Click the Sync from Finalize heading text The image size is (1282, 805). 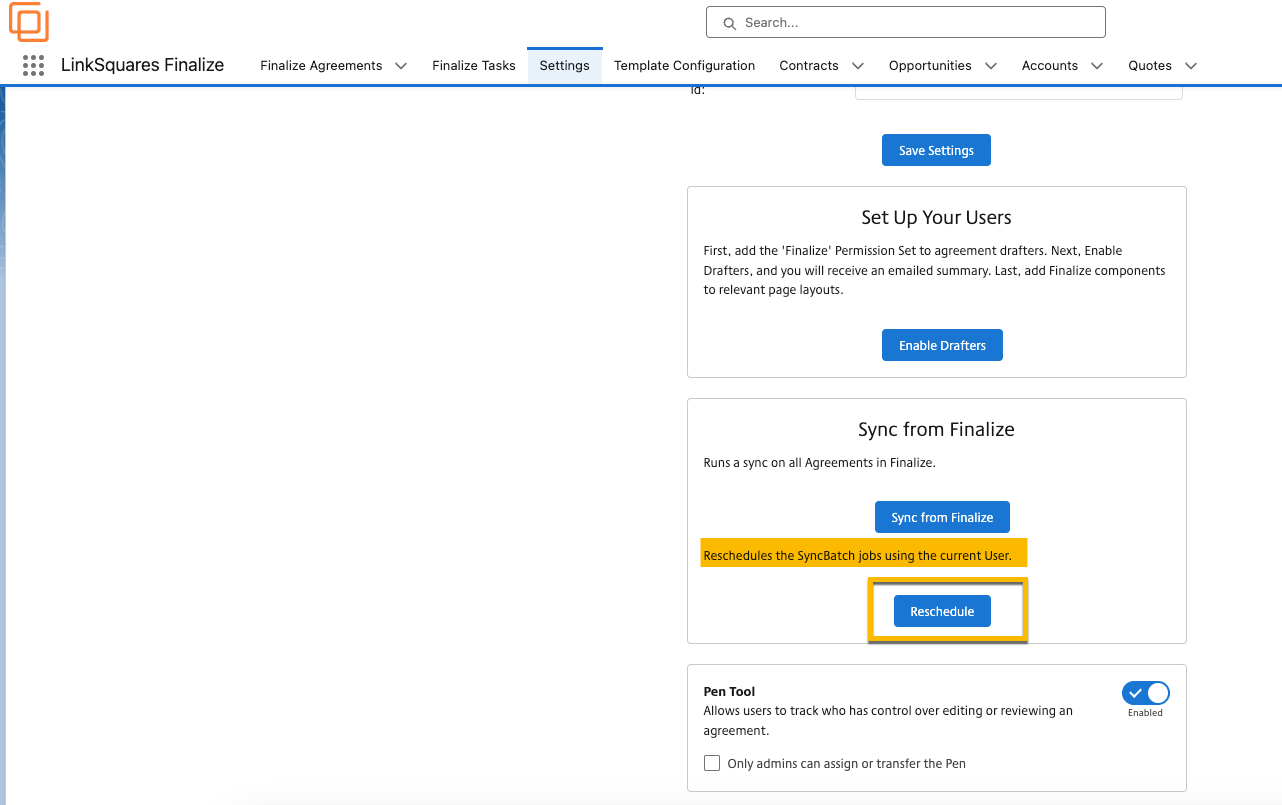tap(936, 429)
